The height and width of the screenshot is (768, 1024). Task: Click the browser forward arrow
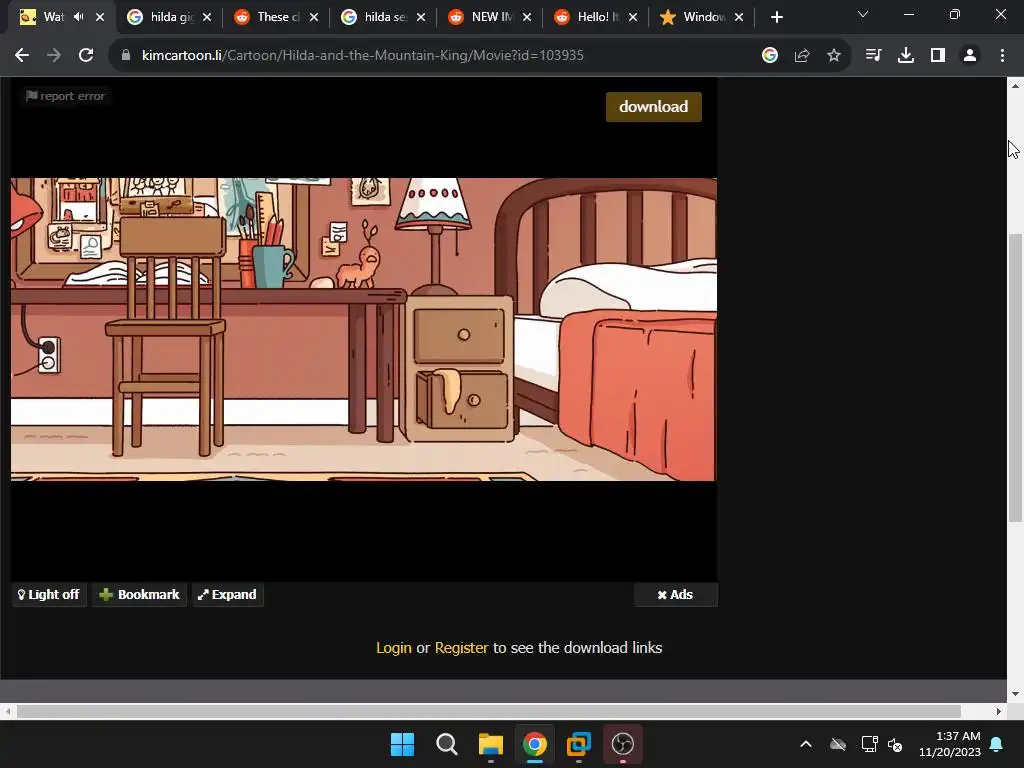[x=54, y=56]
